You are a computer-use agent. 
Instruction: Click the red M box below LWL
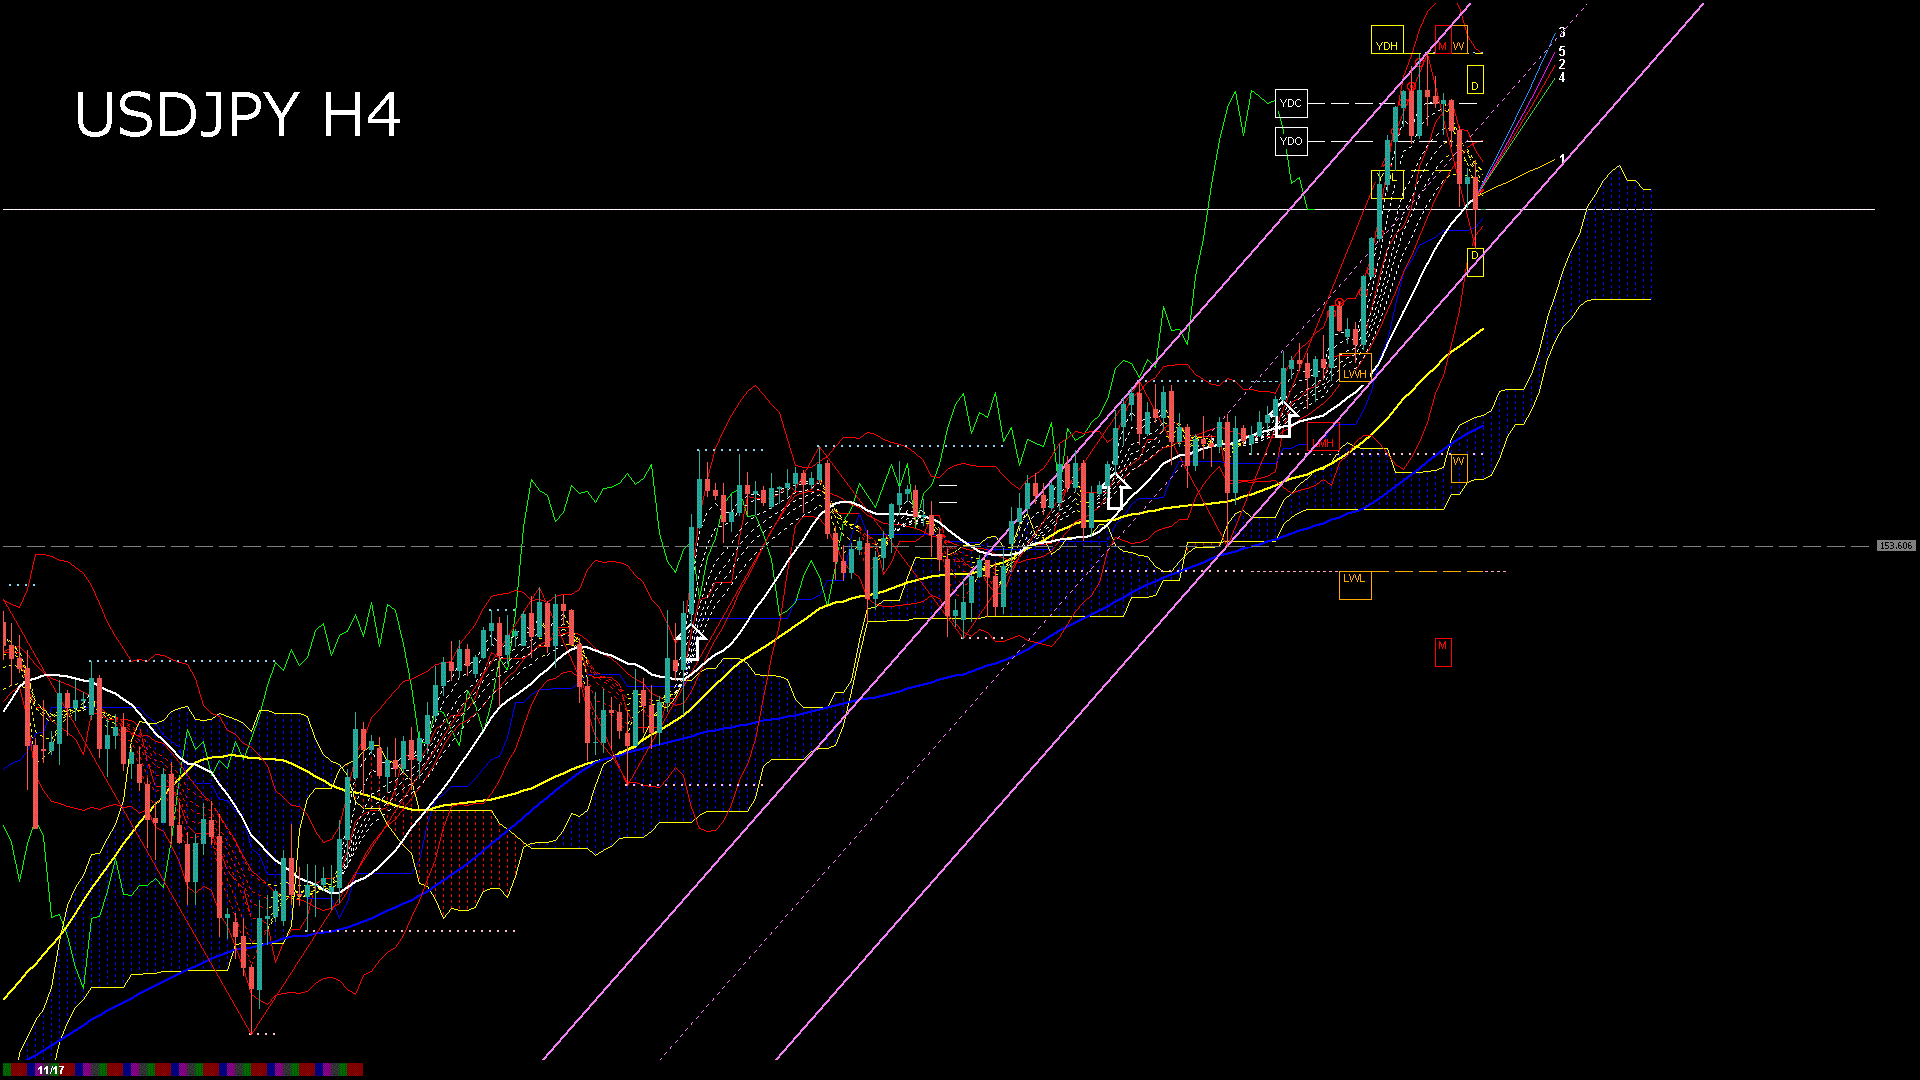(1442, 651)
